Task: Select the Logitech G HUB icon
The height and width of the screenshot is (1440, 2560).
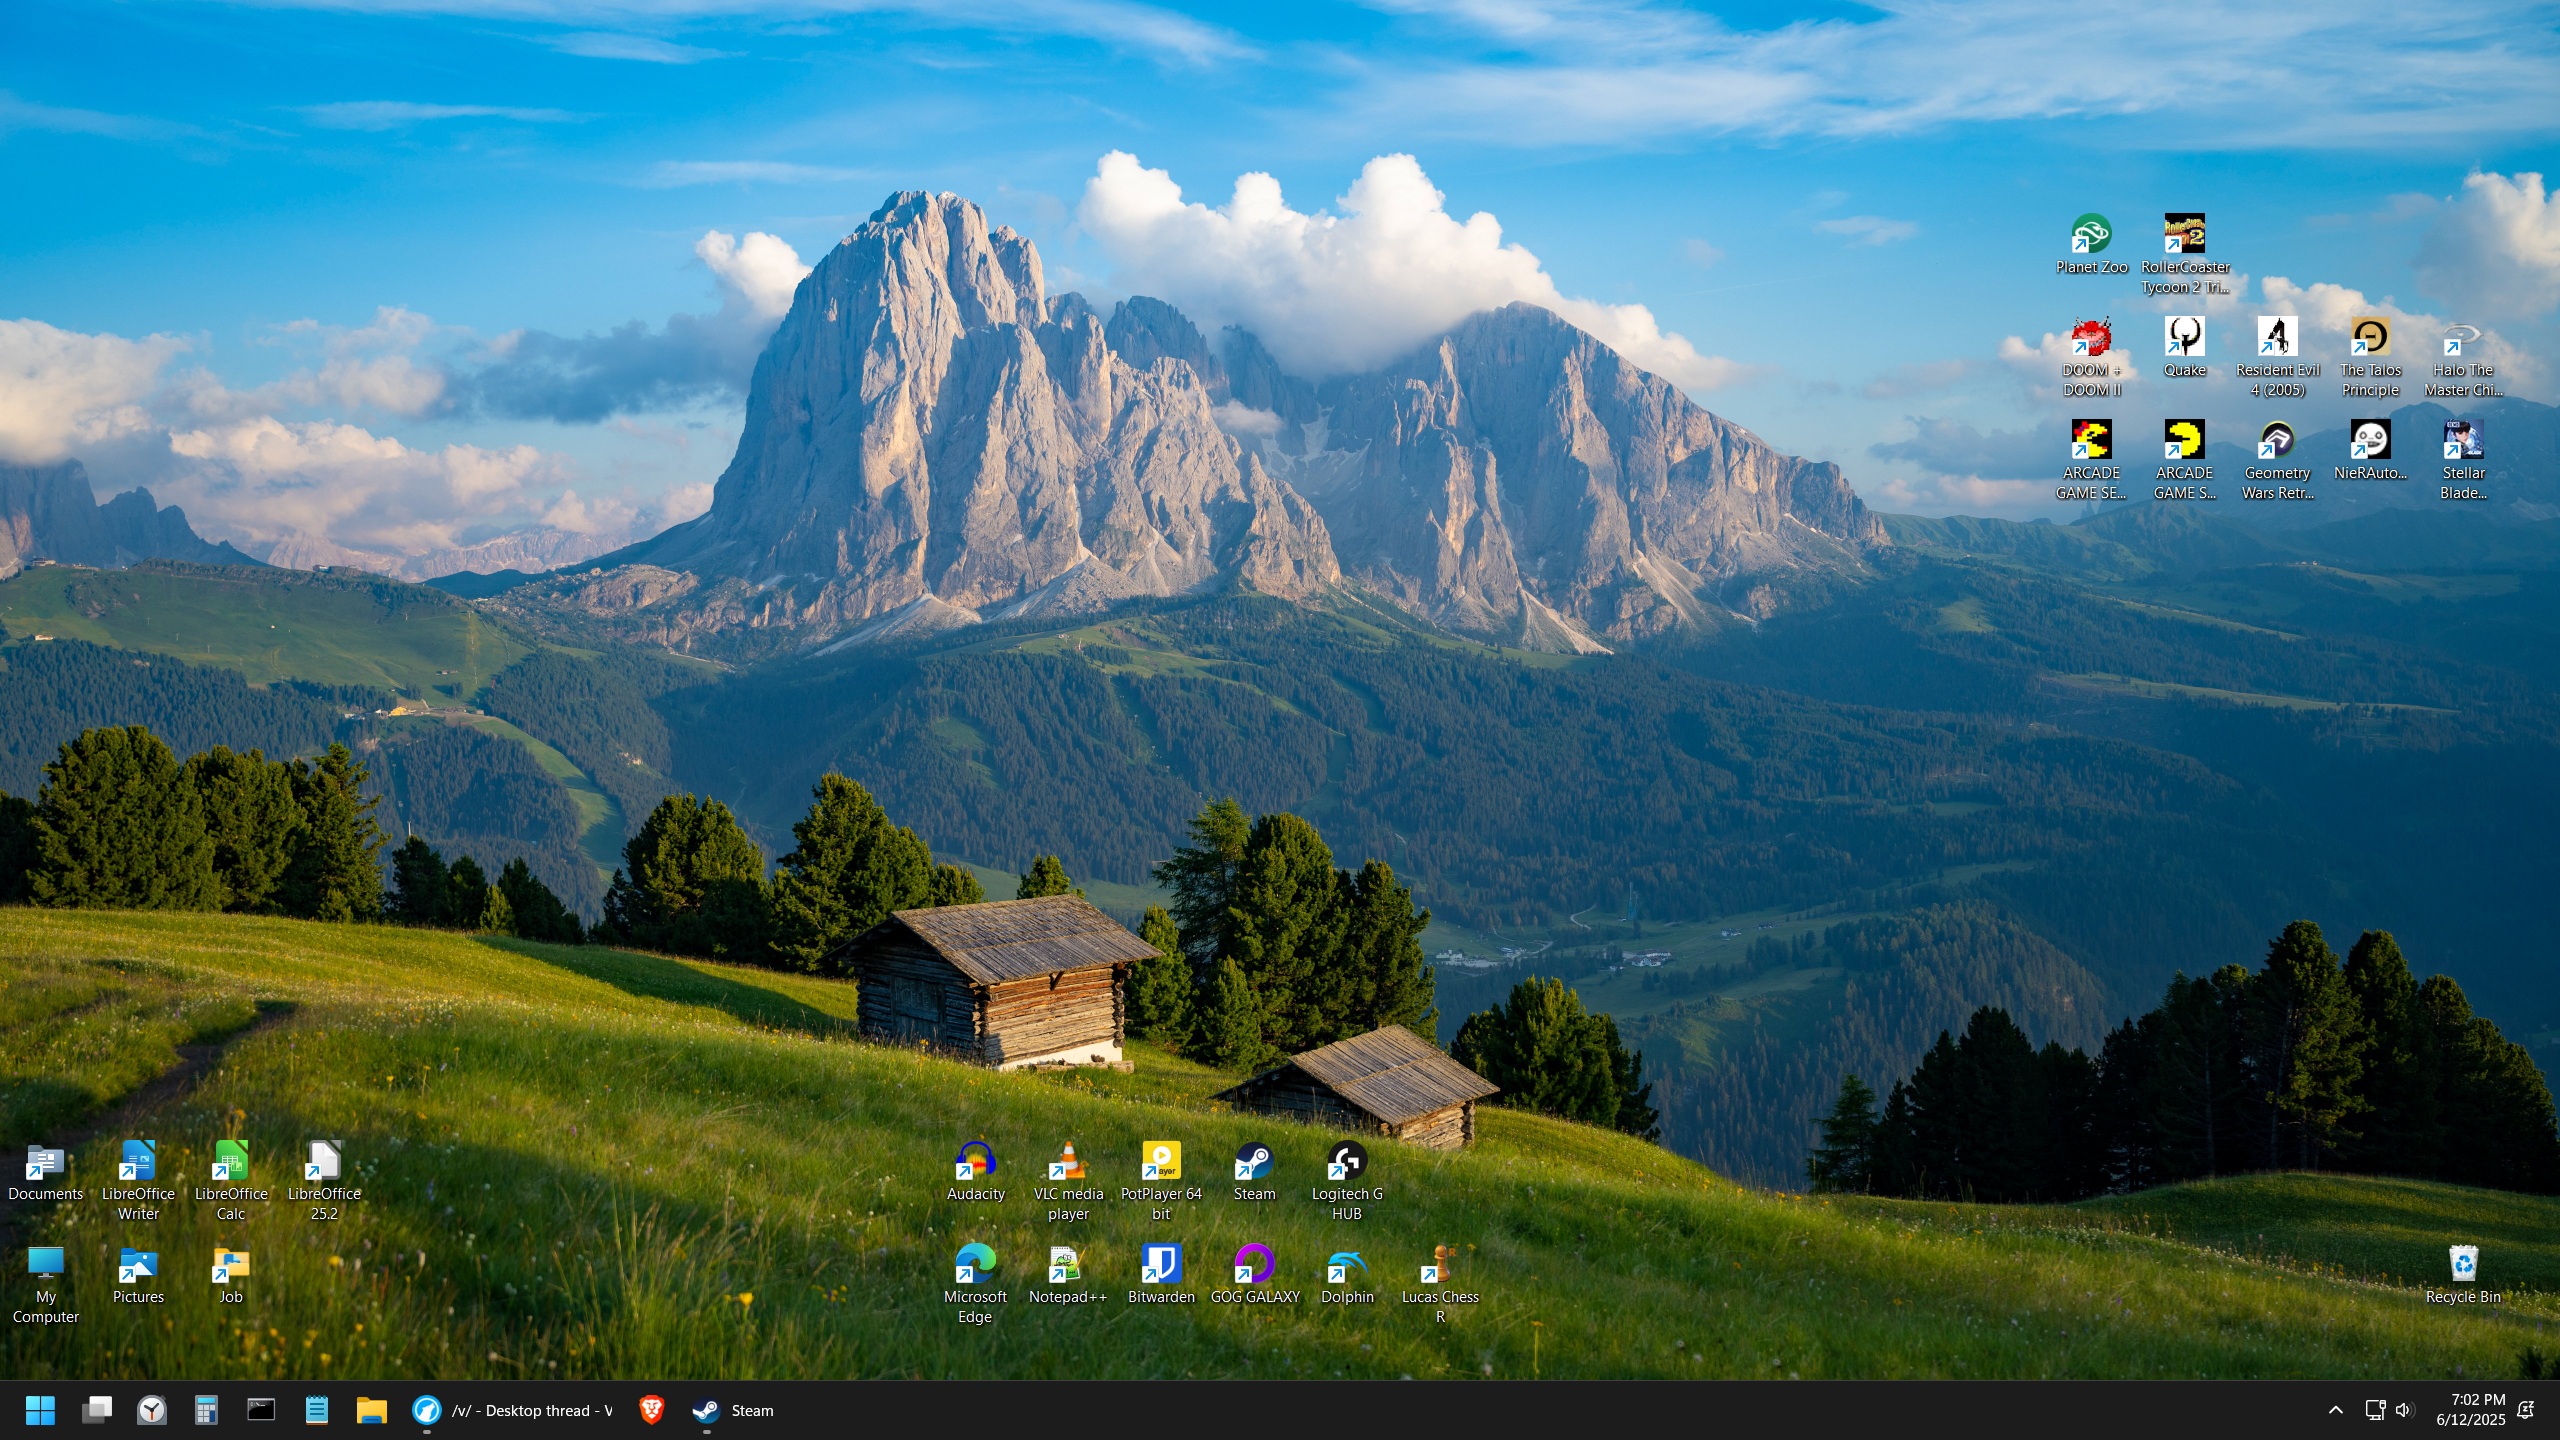Action: (1347, 1181)
